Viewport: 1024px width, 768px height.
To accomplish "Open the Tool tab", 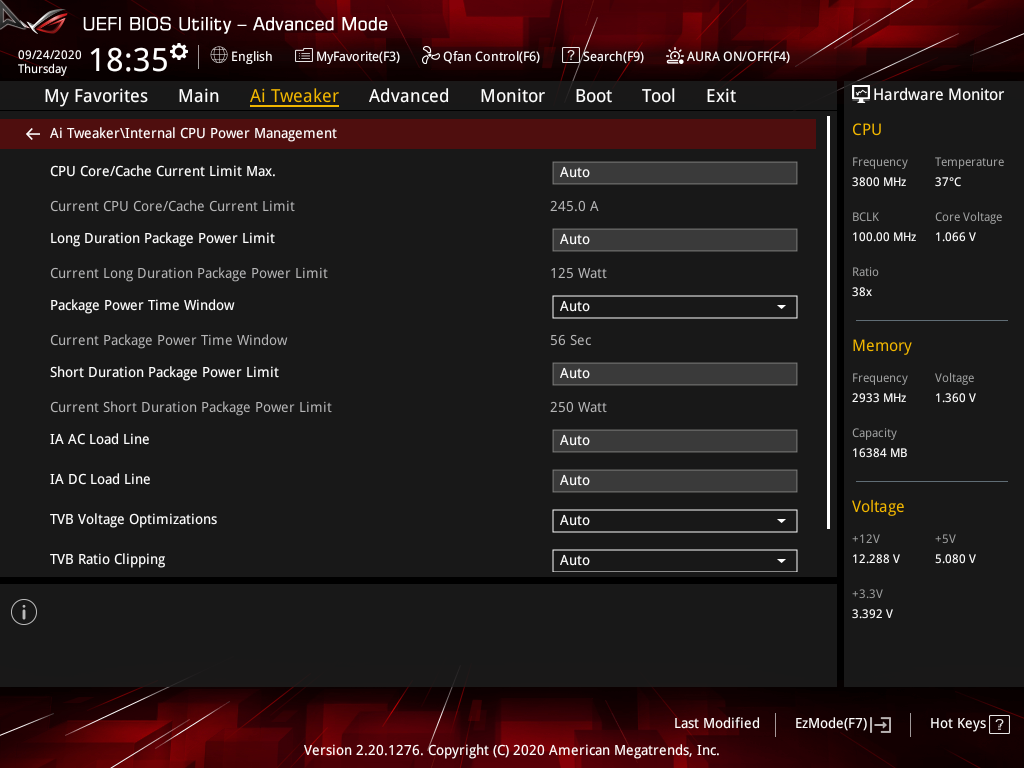I will click(x=658, y=96).
